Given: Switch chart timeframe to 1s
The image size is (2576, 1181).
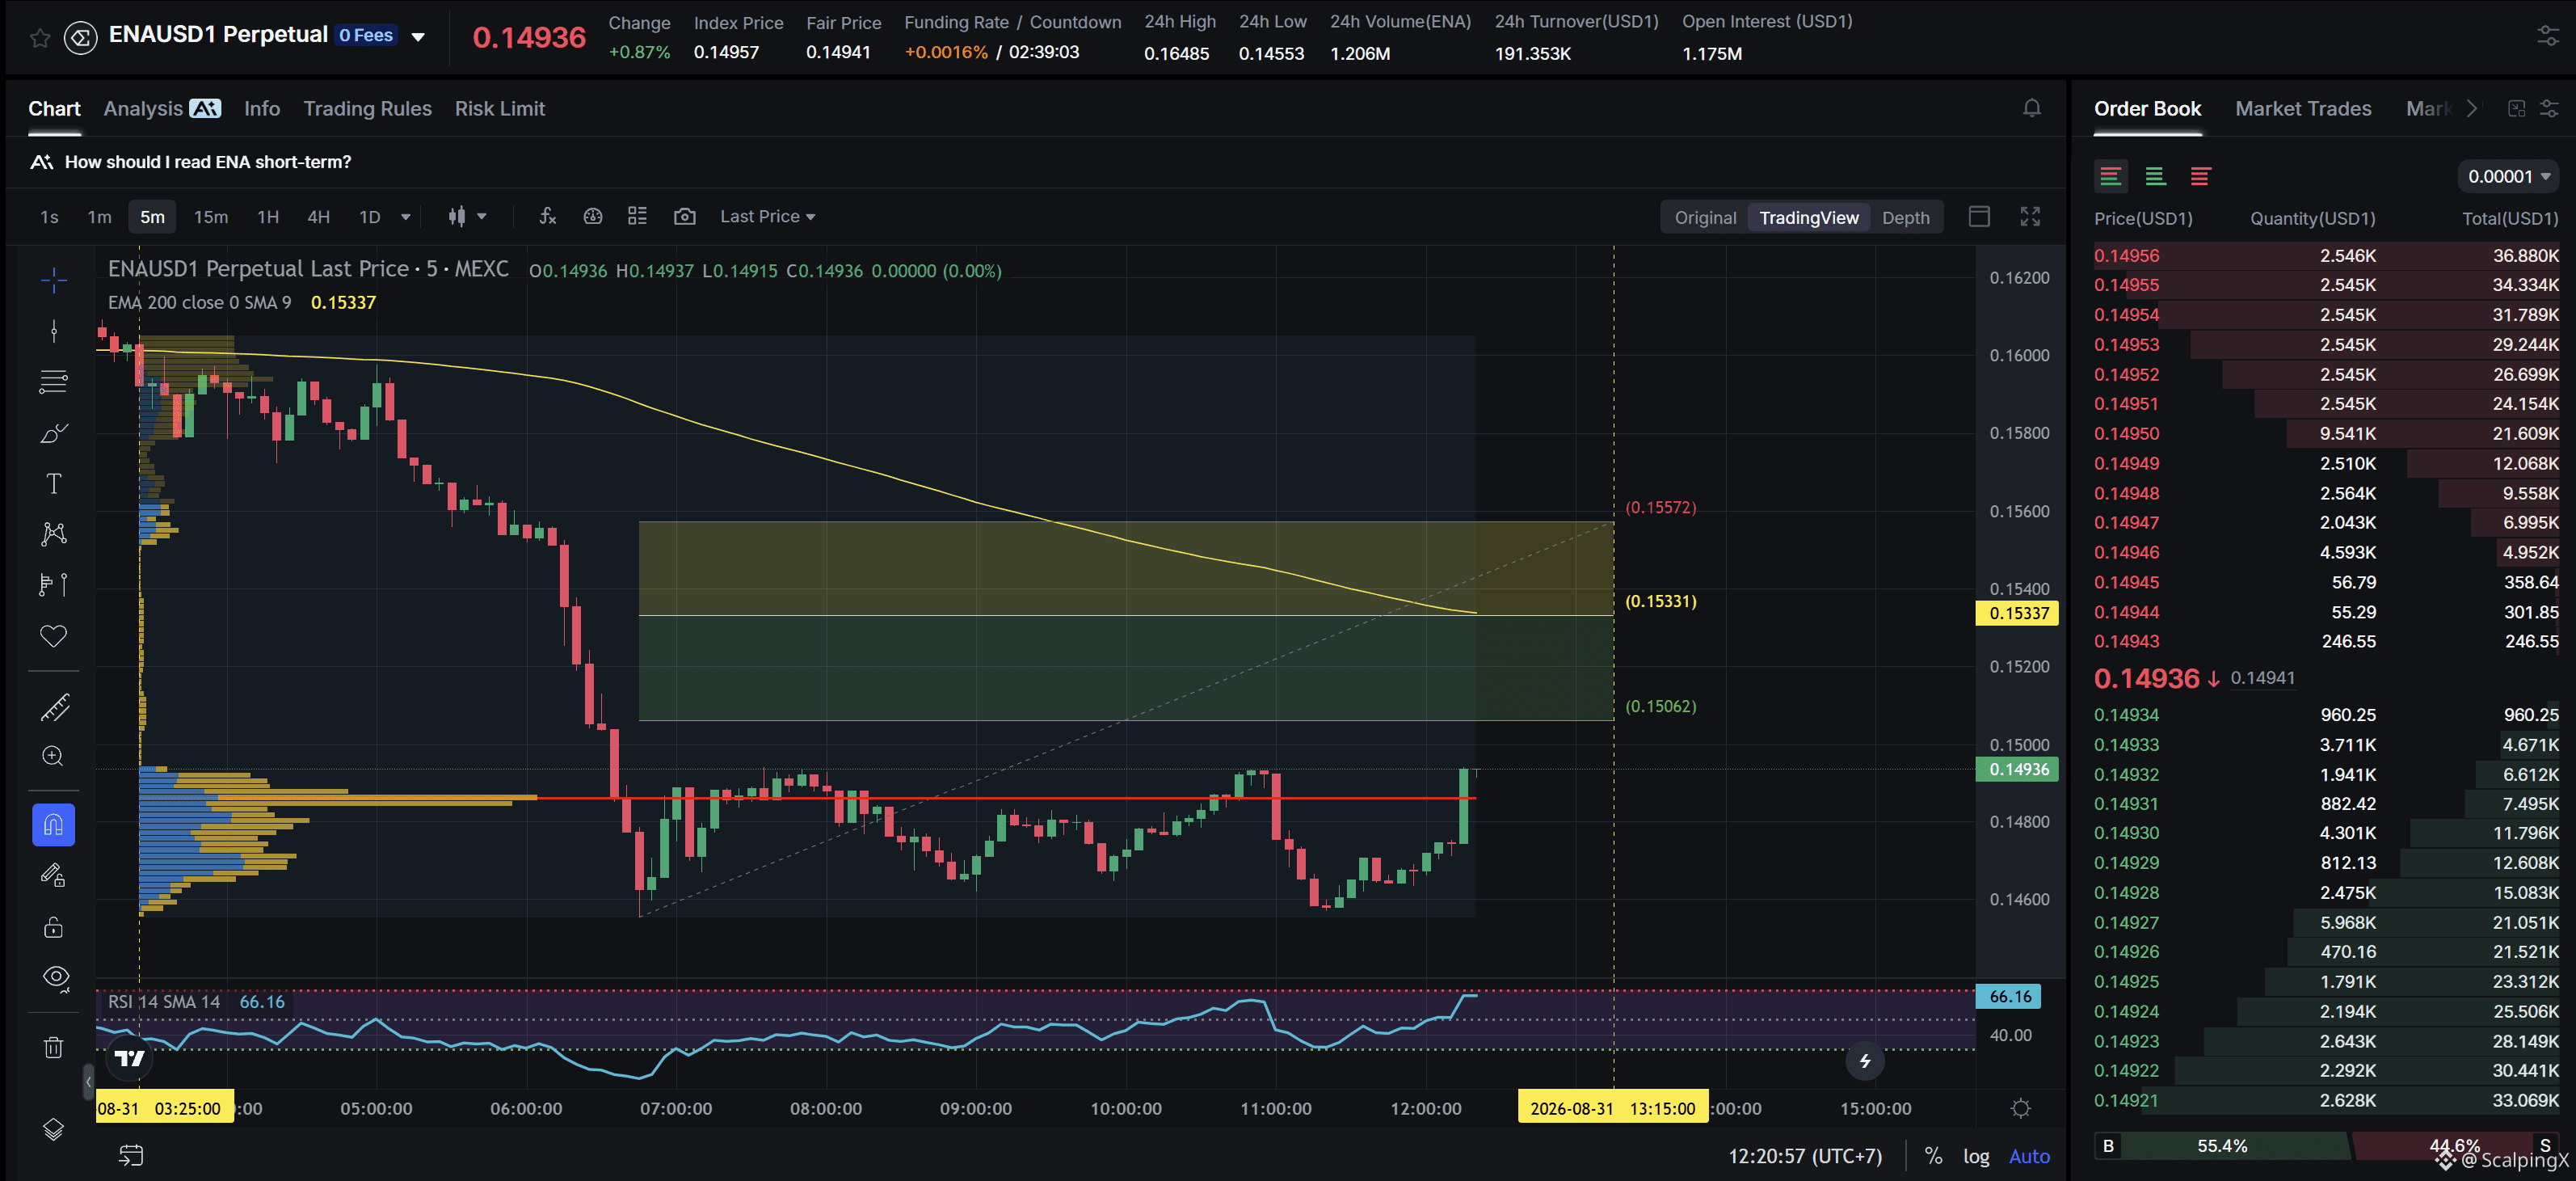Looking at the screenshot, I should pos(49,216).
